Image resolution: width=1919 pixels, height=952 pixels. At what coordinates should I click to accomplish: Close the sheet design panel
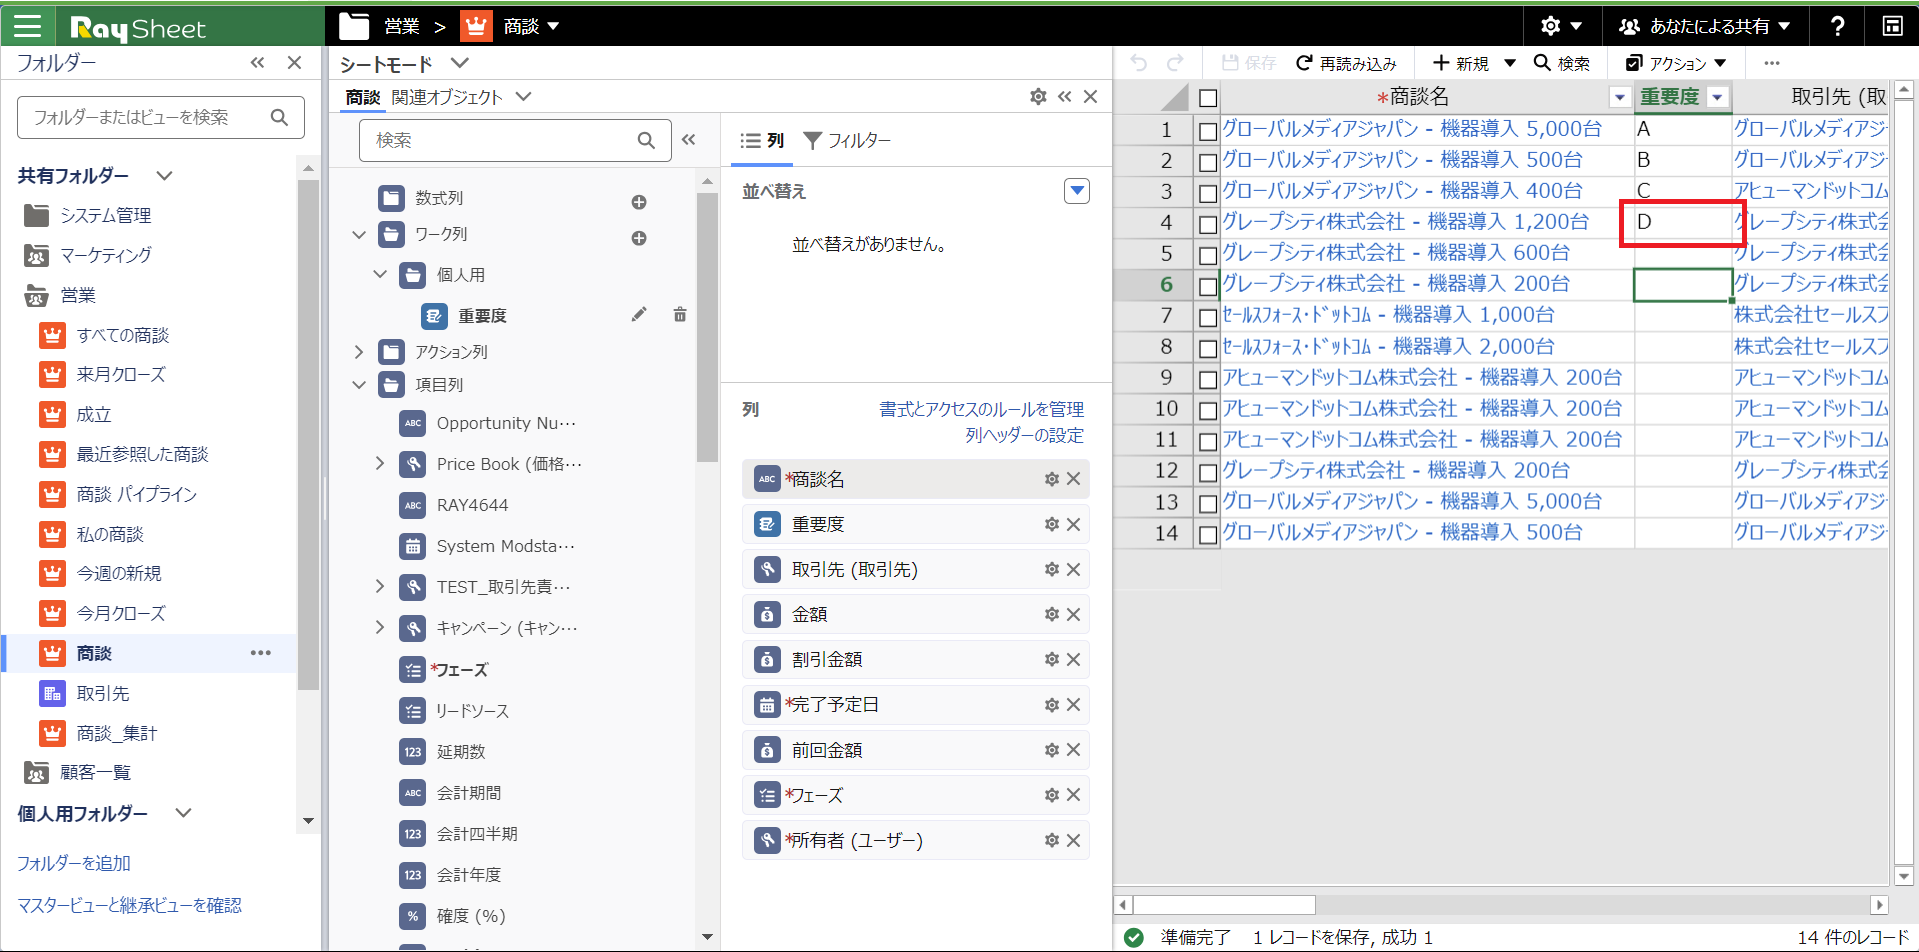[x=1091, y=96]
